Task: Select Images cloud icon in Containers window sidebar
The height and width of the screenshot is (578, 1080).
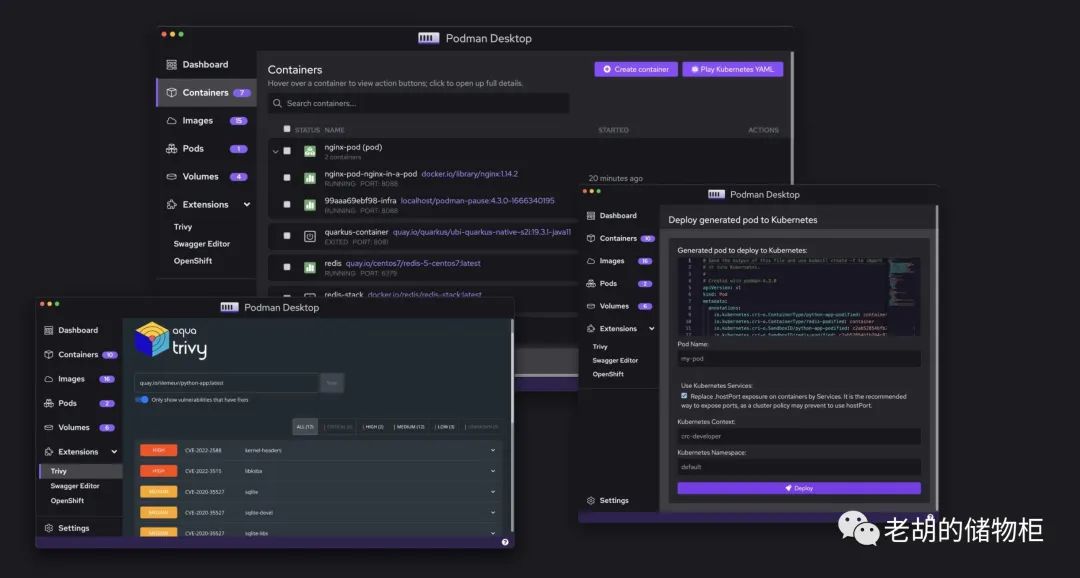Action: click(x=172, y=121)
